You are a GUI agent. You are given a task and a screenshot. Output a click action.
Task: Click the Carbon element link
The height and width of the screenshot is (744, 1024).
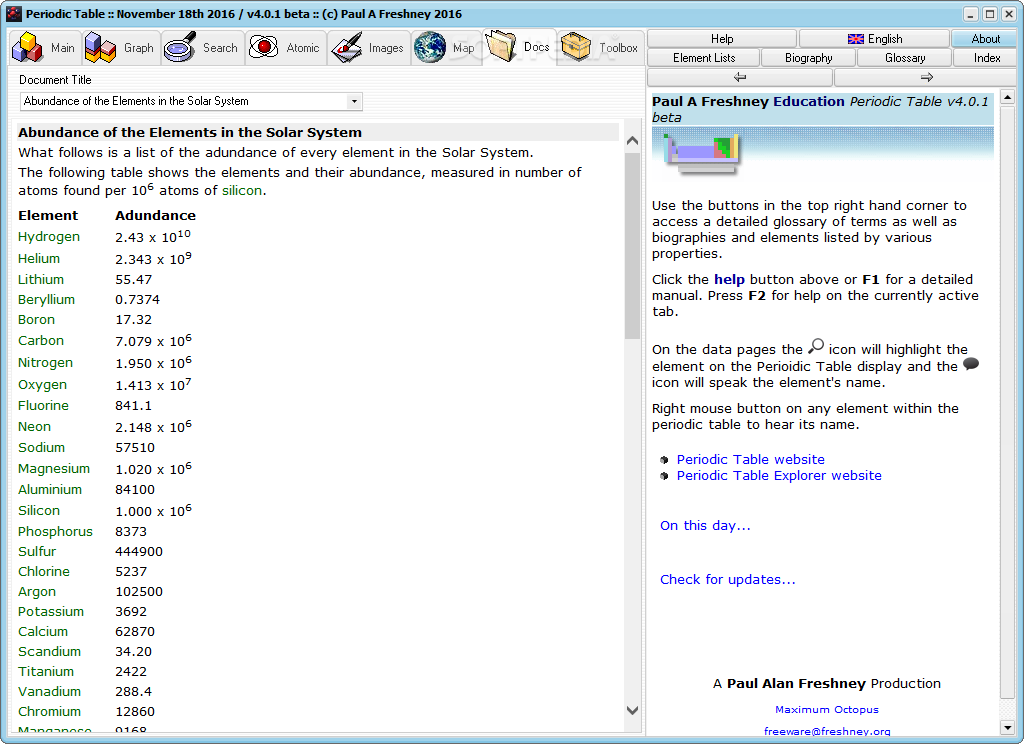tap(41, 340)
